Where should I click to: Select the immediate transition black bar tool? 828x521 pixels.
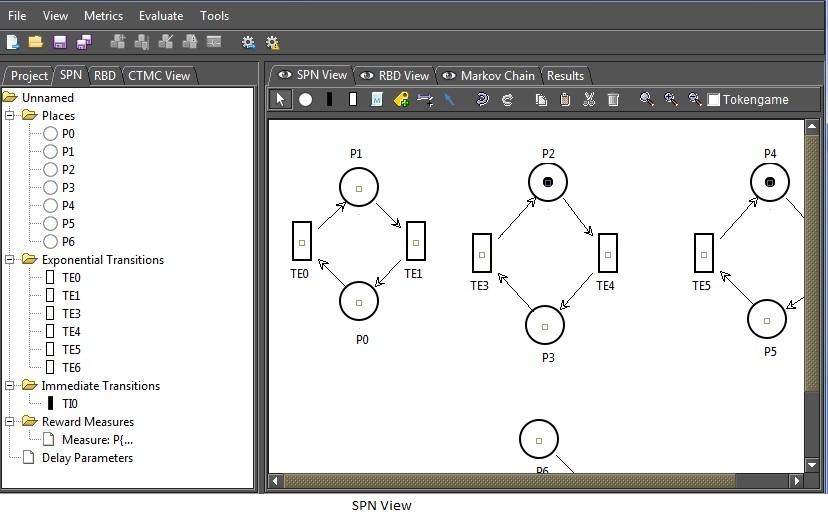pos(329,100)
